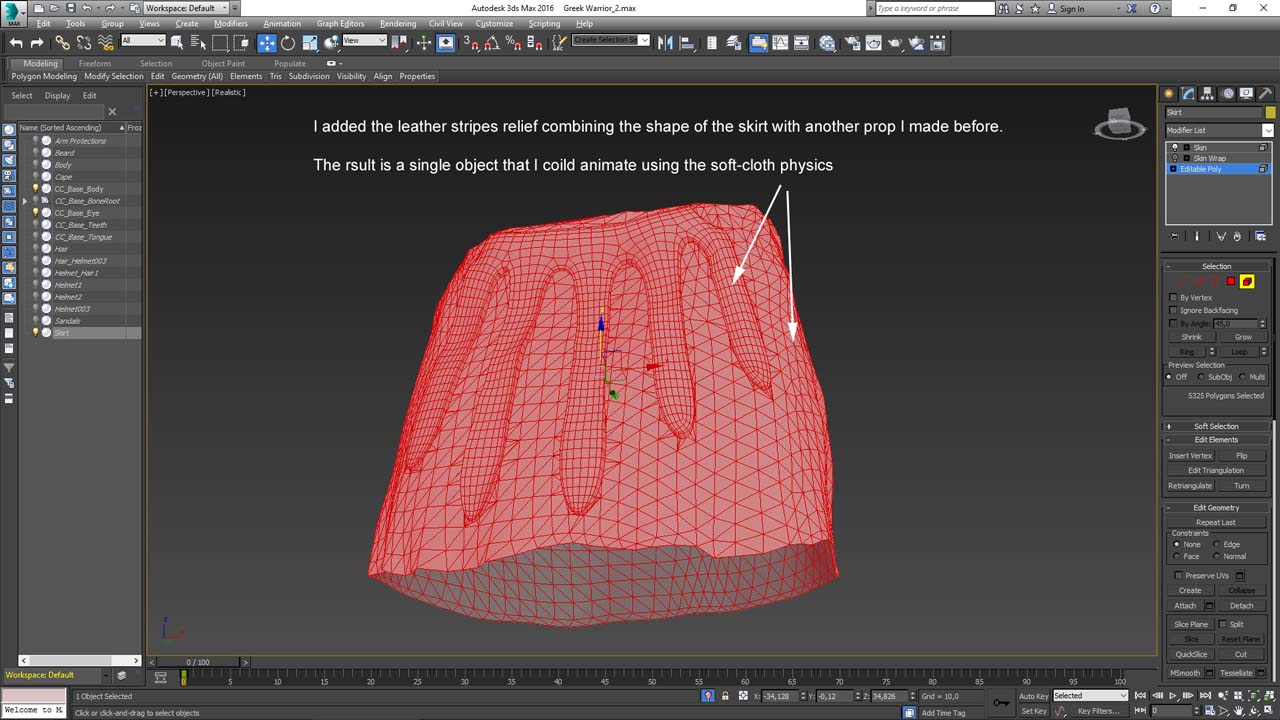Click the Unlink Selection tool
Image resolution: width=1280 pixels, height=720 pixels.
[x=84, y=43]
